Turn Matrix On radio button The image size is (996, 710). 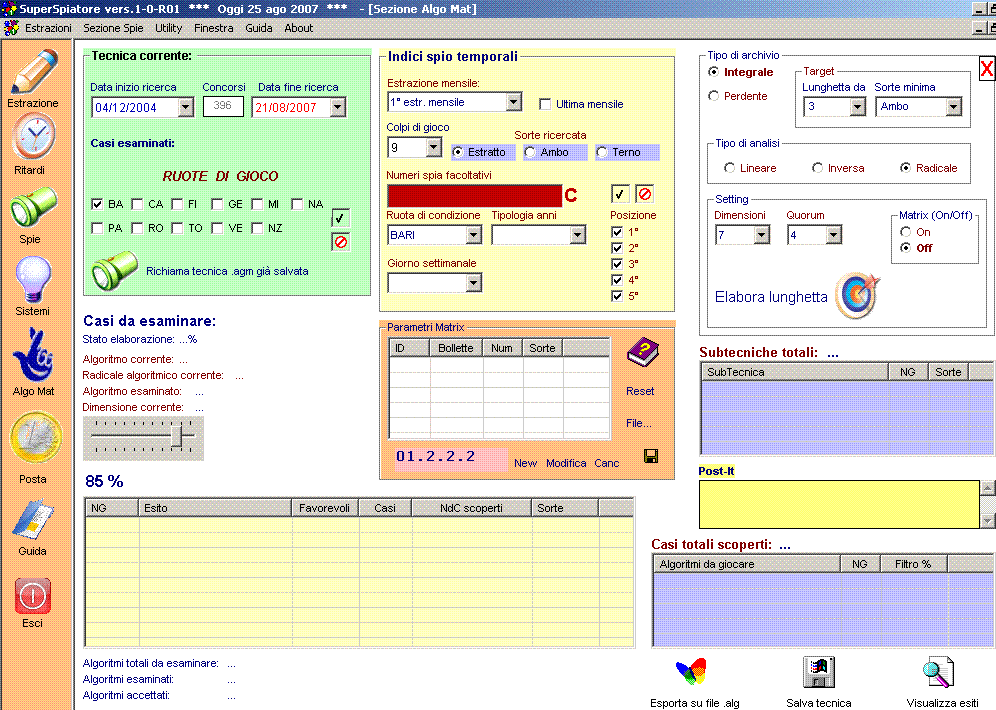pyautogui.click(x=906, y=232)
